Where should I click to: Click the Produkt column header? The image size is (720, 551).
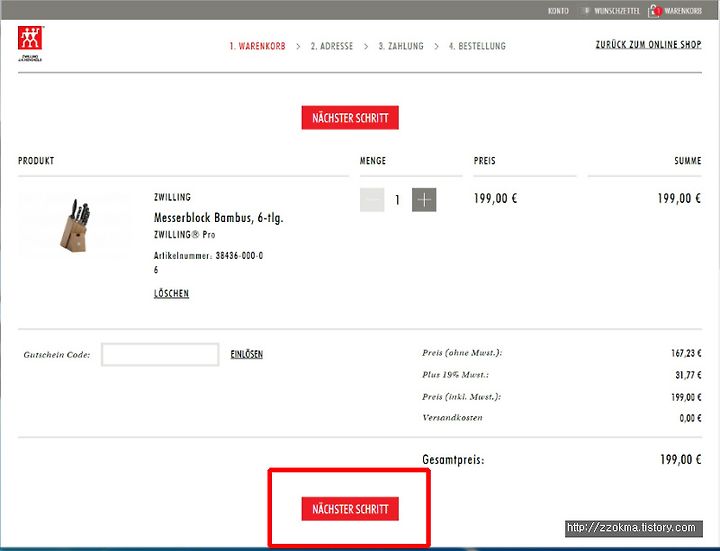[x=36, y=161]
